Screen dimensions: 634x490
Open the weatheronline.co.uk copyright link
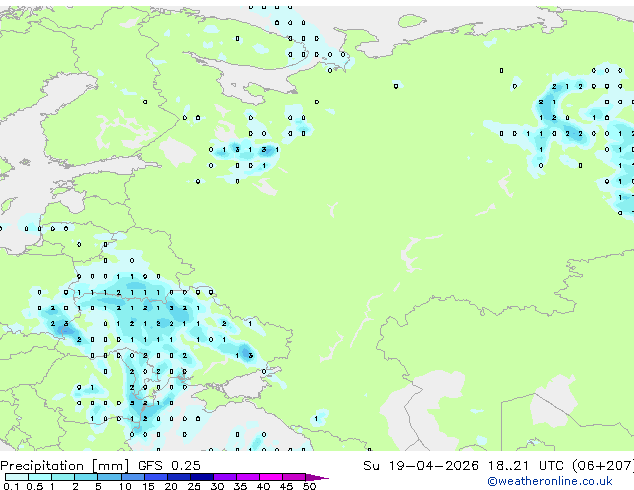pyautogui.click(x=550, y=481)
